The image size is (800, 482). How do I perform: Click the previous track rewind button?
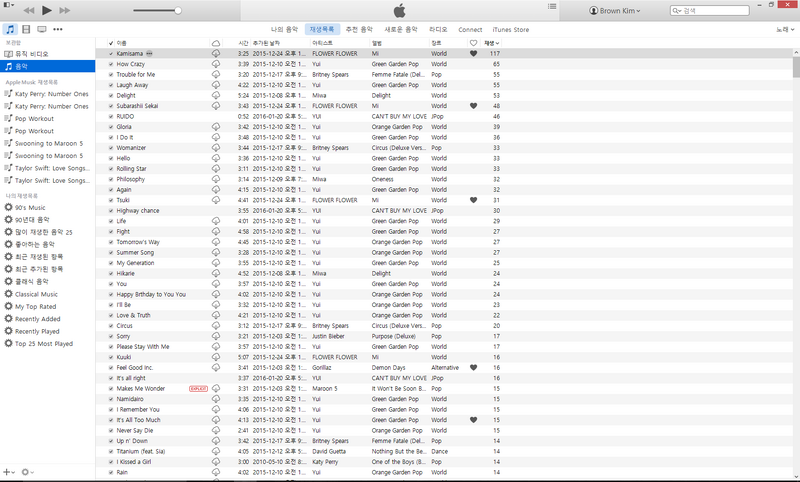[29, 10]
